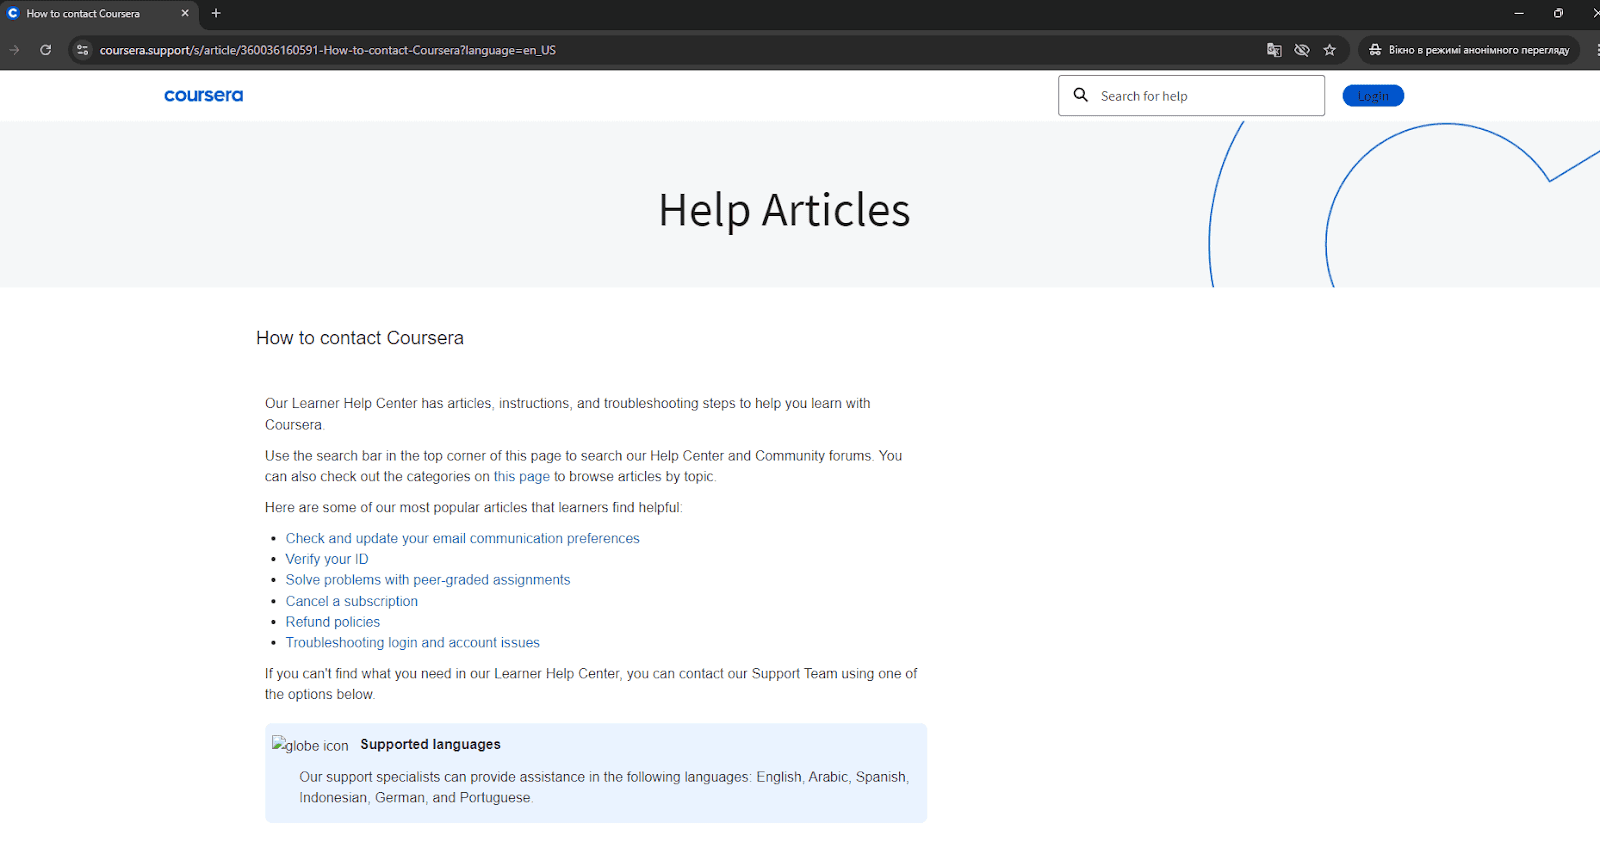This screenshot has height=848, width=1600.
Task: Click the Help Articles heading
Action: [785, 210]
